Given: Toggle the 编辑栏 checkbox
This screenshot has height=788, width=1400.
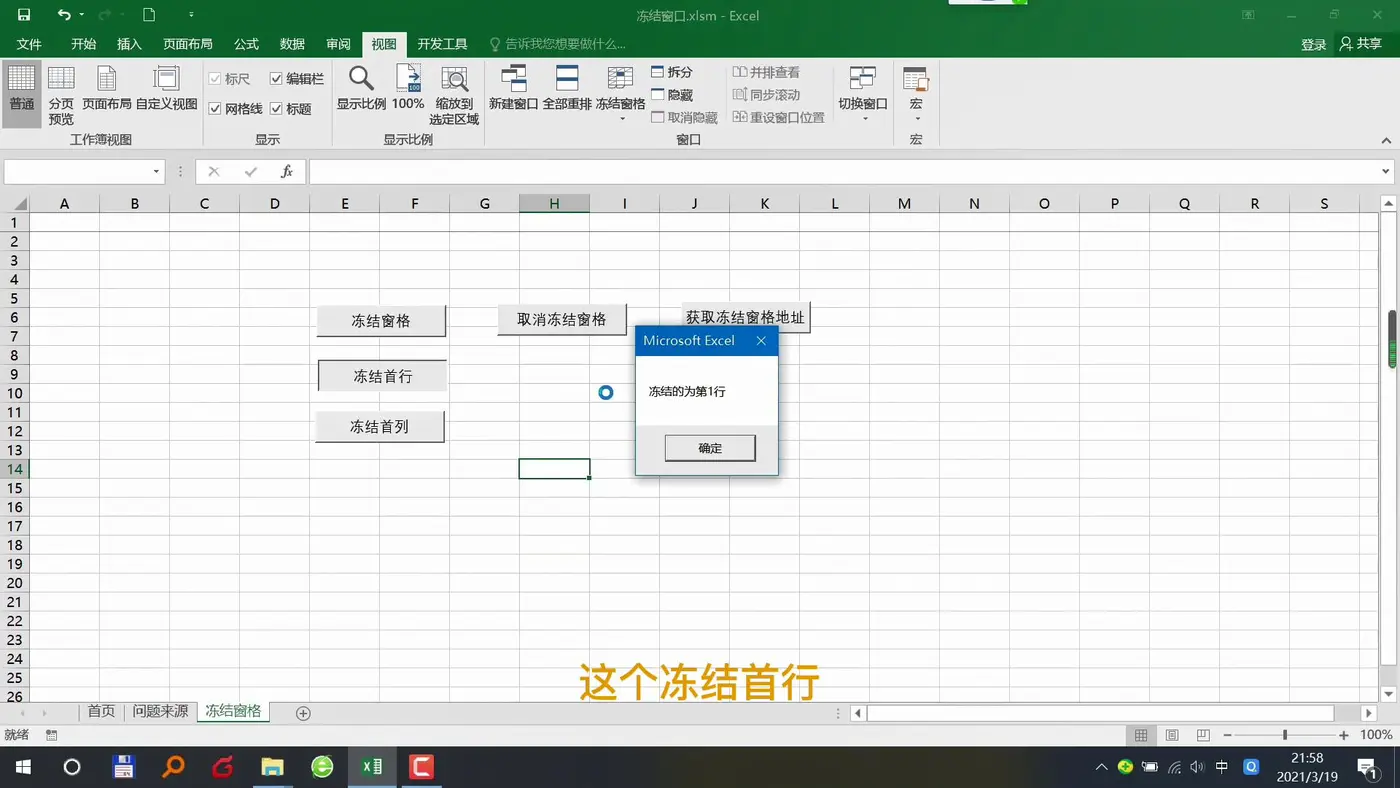Looking at the screenshot, I should click(297, 78).
